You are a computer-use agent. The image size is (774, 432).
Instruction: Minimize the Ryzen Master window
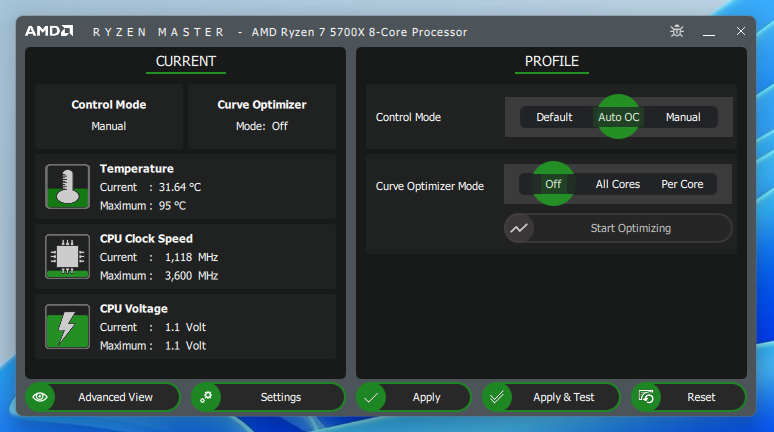709,35
